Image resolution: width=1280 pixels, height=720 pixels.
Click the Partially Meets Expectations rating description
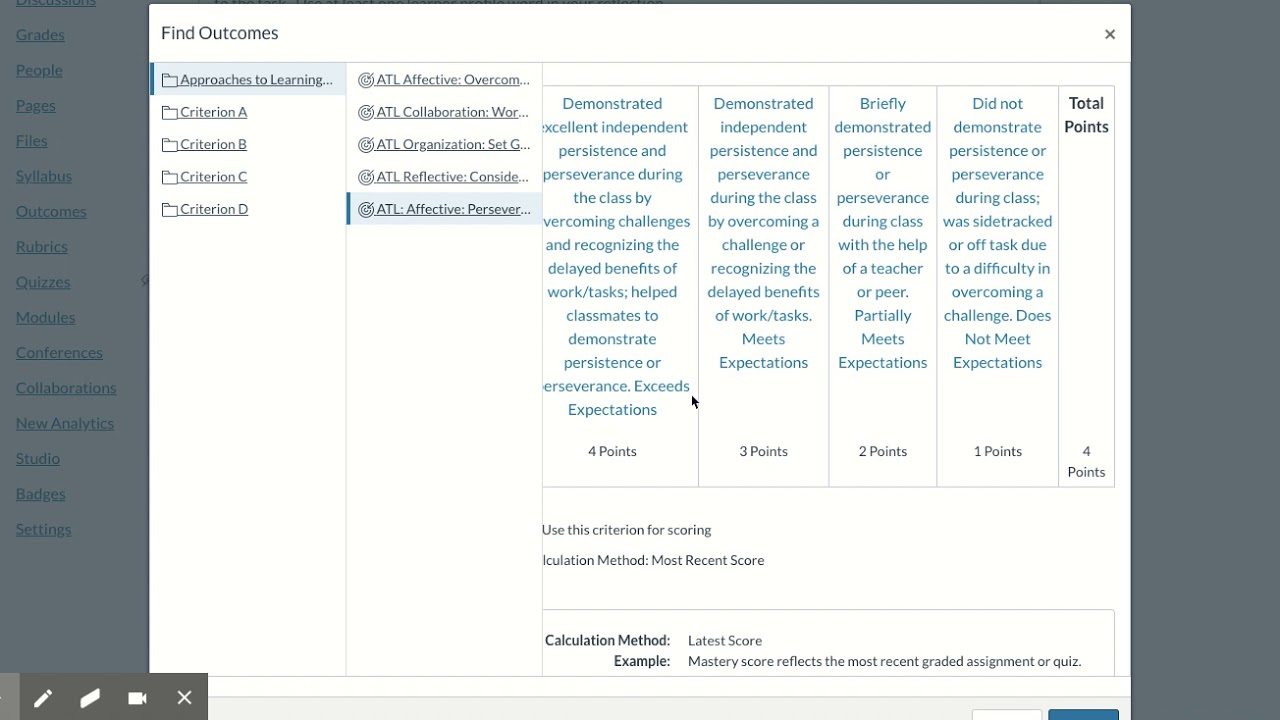(x=883, y=233)
